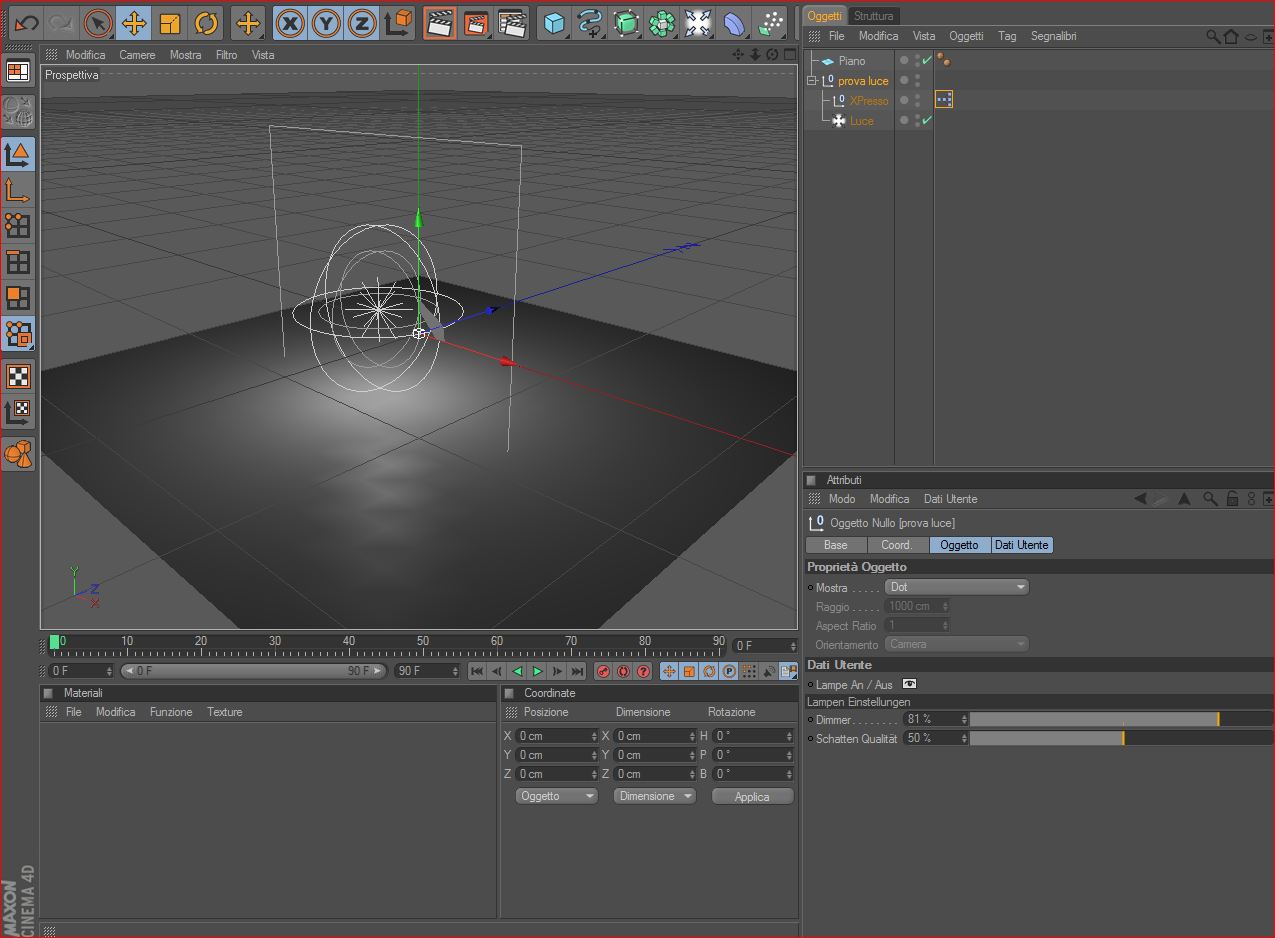Select the Rotate tool
This screenshot has width=1275, height=938.
click(206, 23)
